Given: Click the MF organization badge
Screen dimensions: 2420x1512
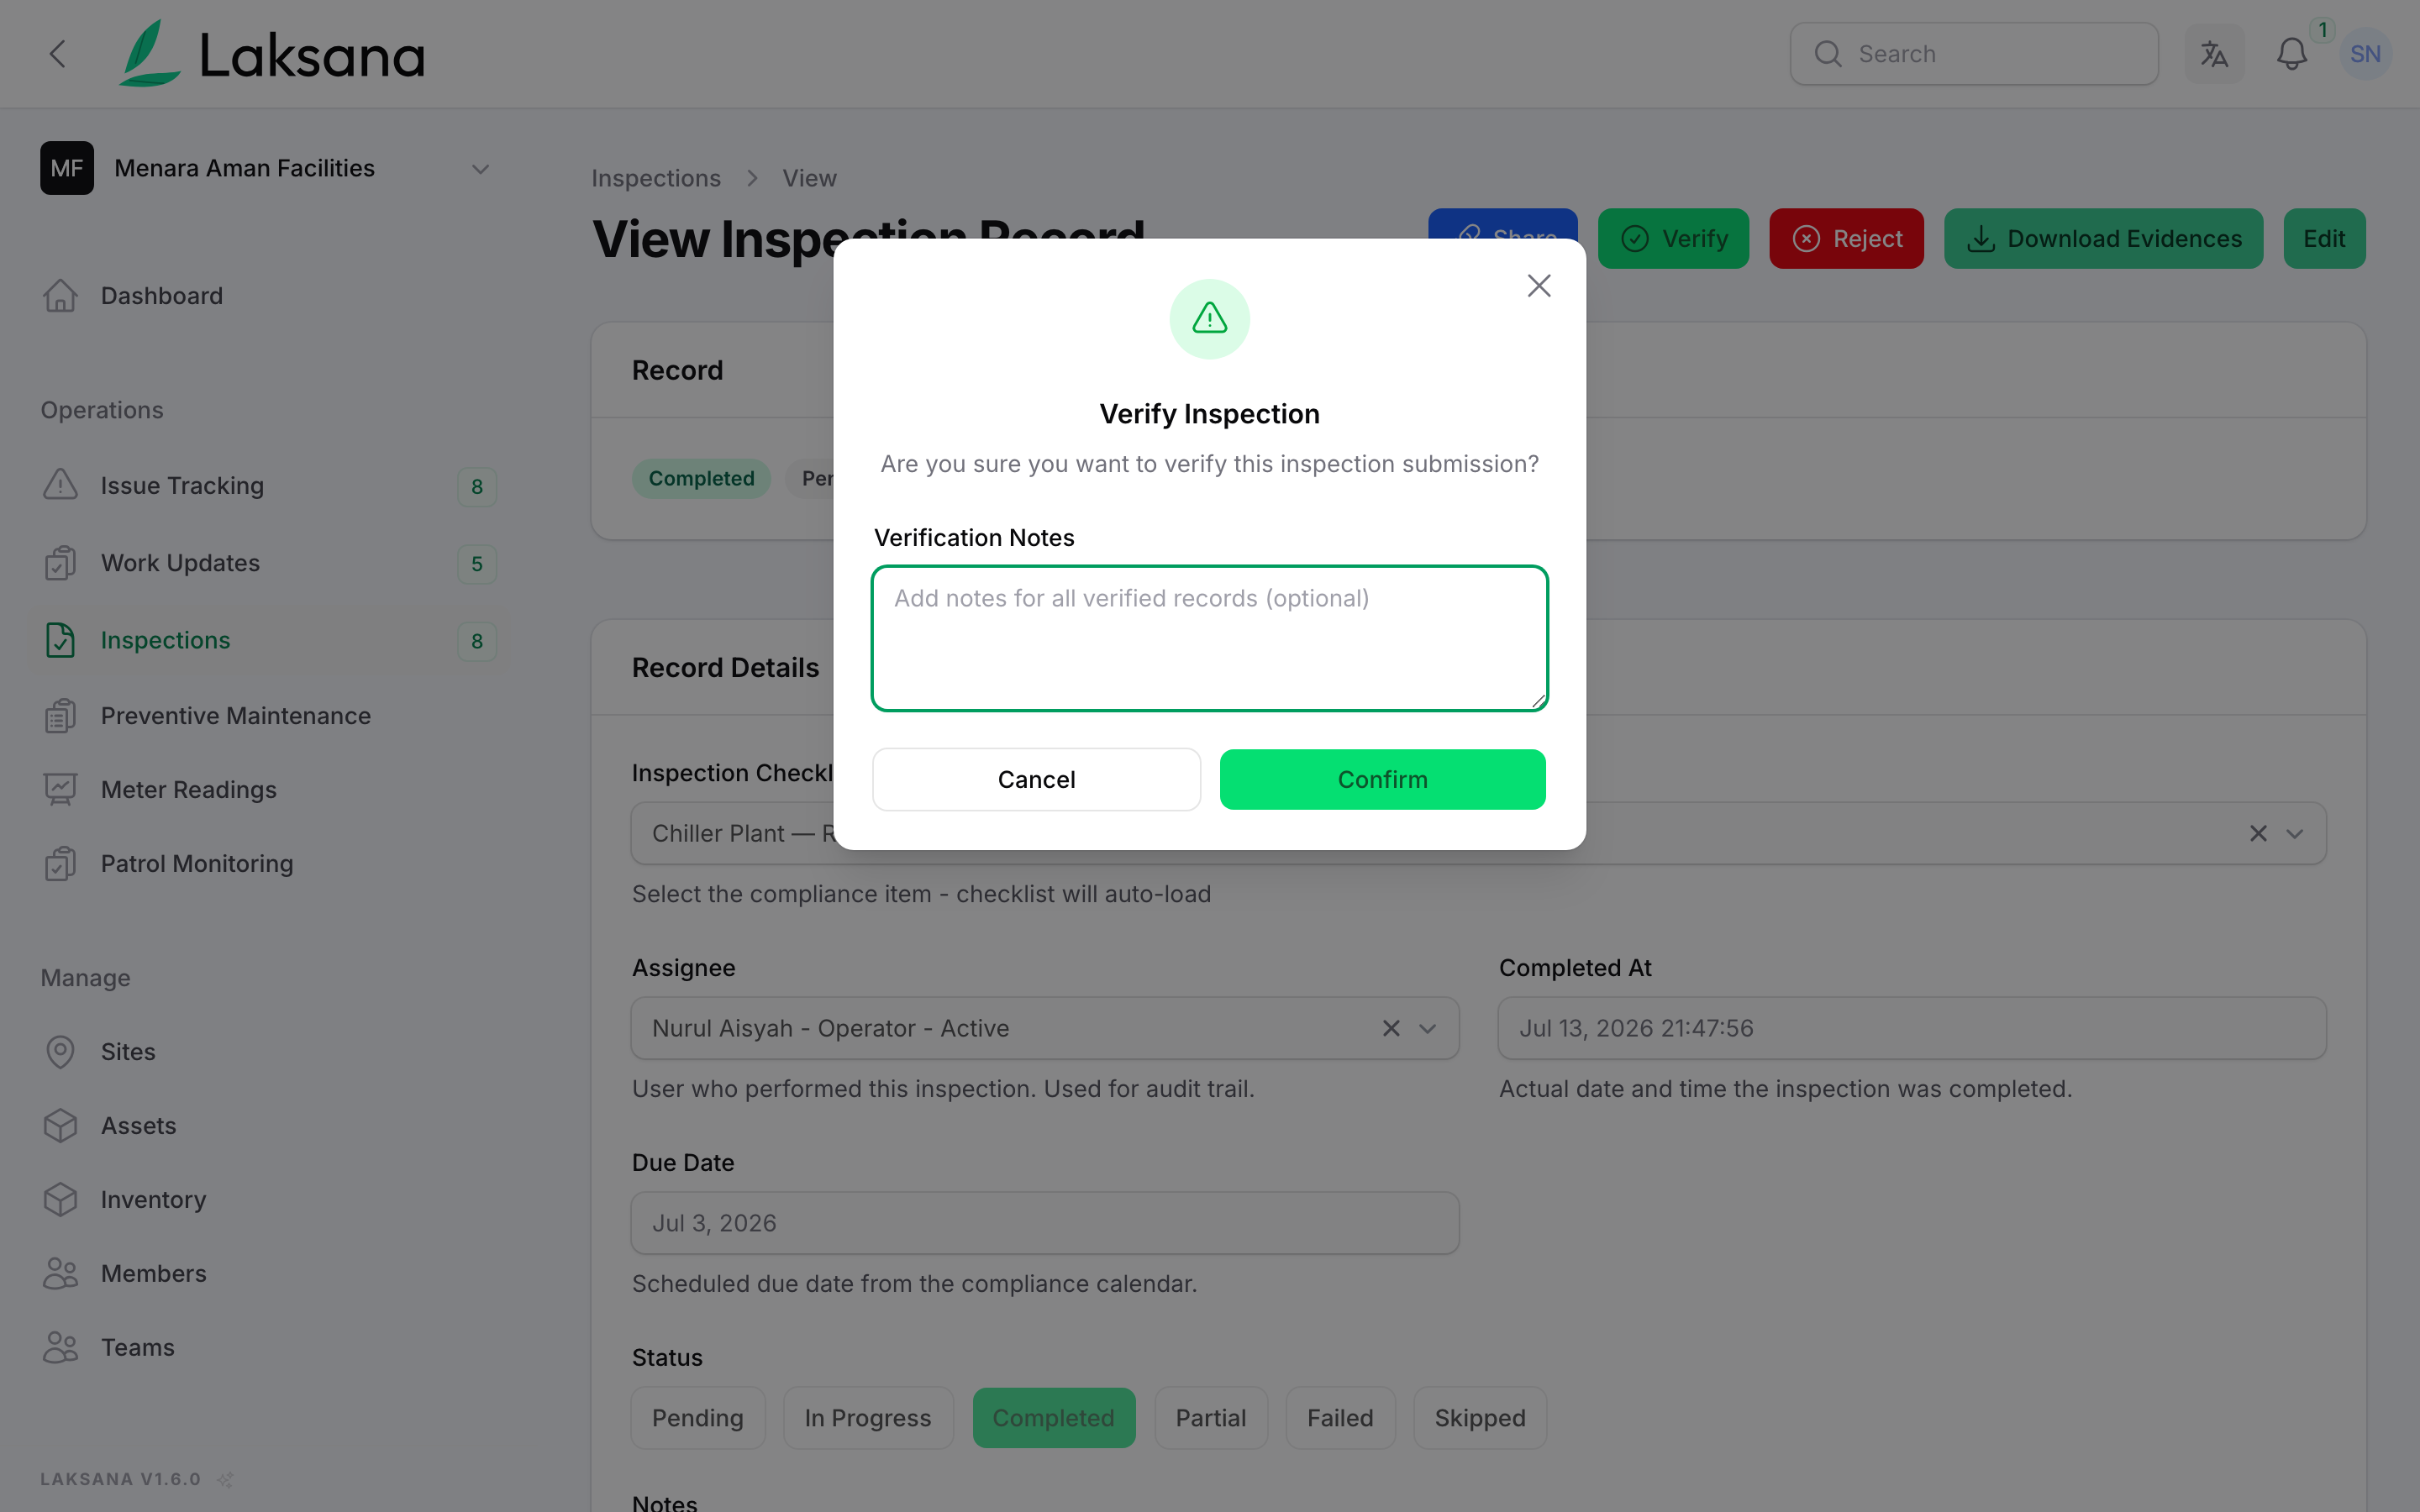Looking at the screenshot, I should point(67,168).
